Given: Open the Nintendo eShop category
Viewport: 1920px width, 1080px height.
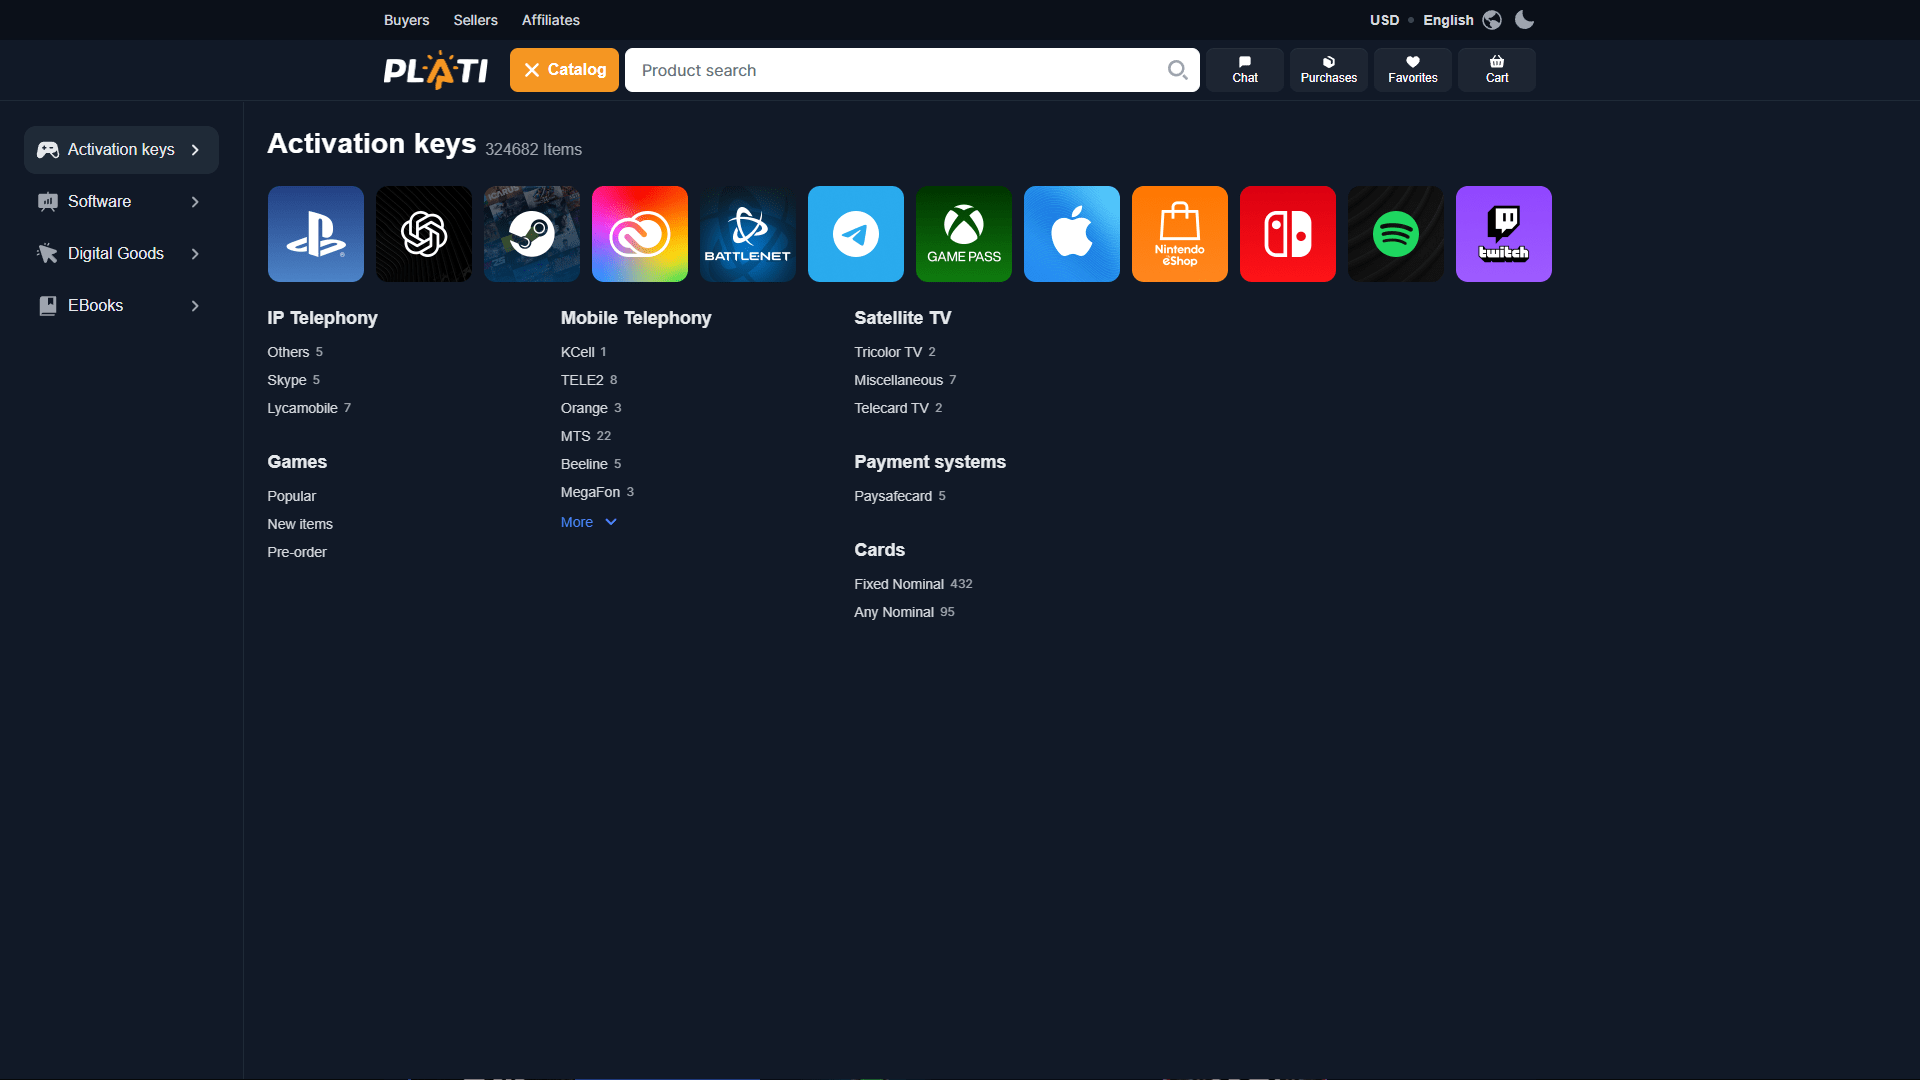Looking at the screenshot, I should [x=1179, y=233].
